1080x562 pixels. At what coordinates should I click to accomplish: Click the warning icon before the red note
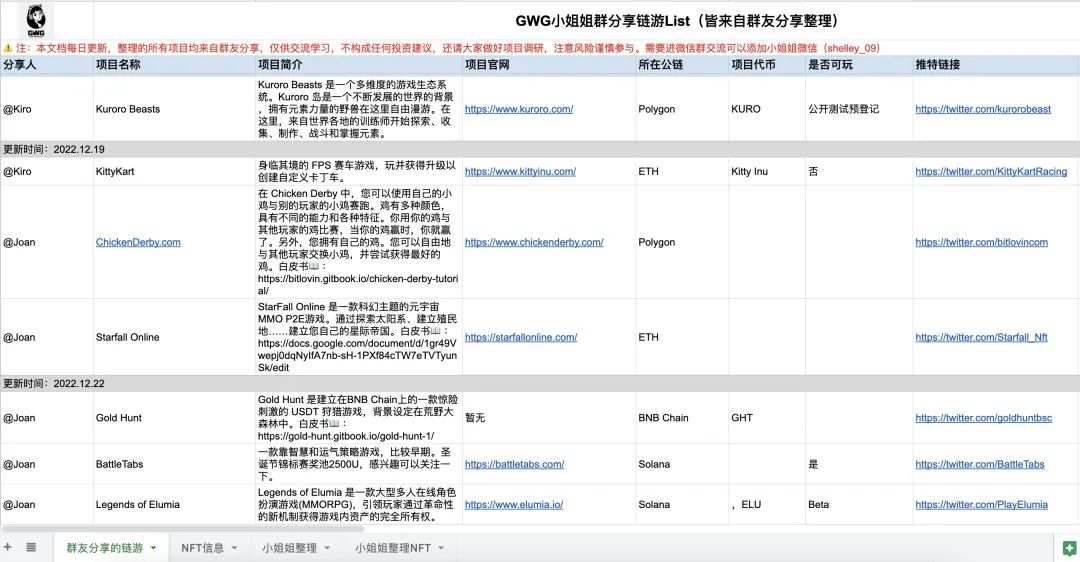coord(8,48)
